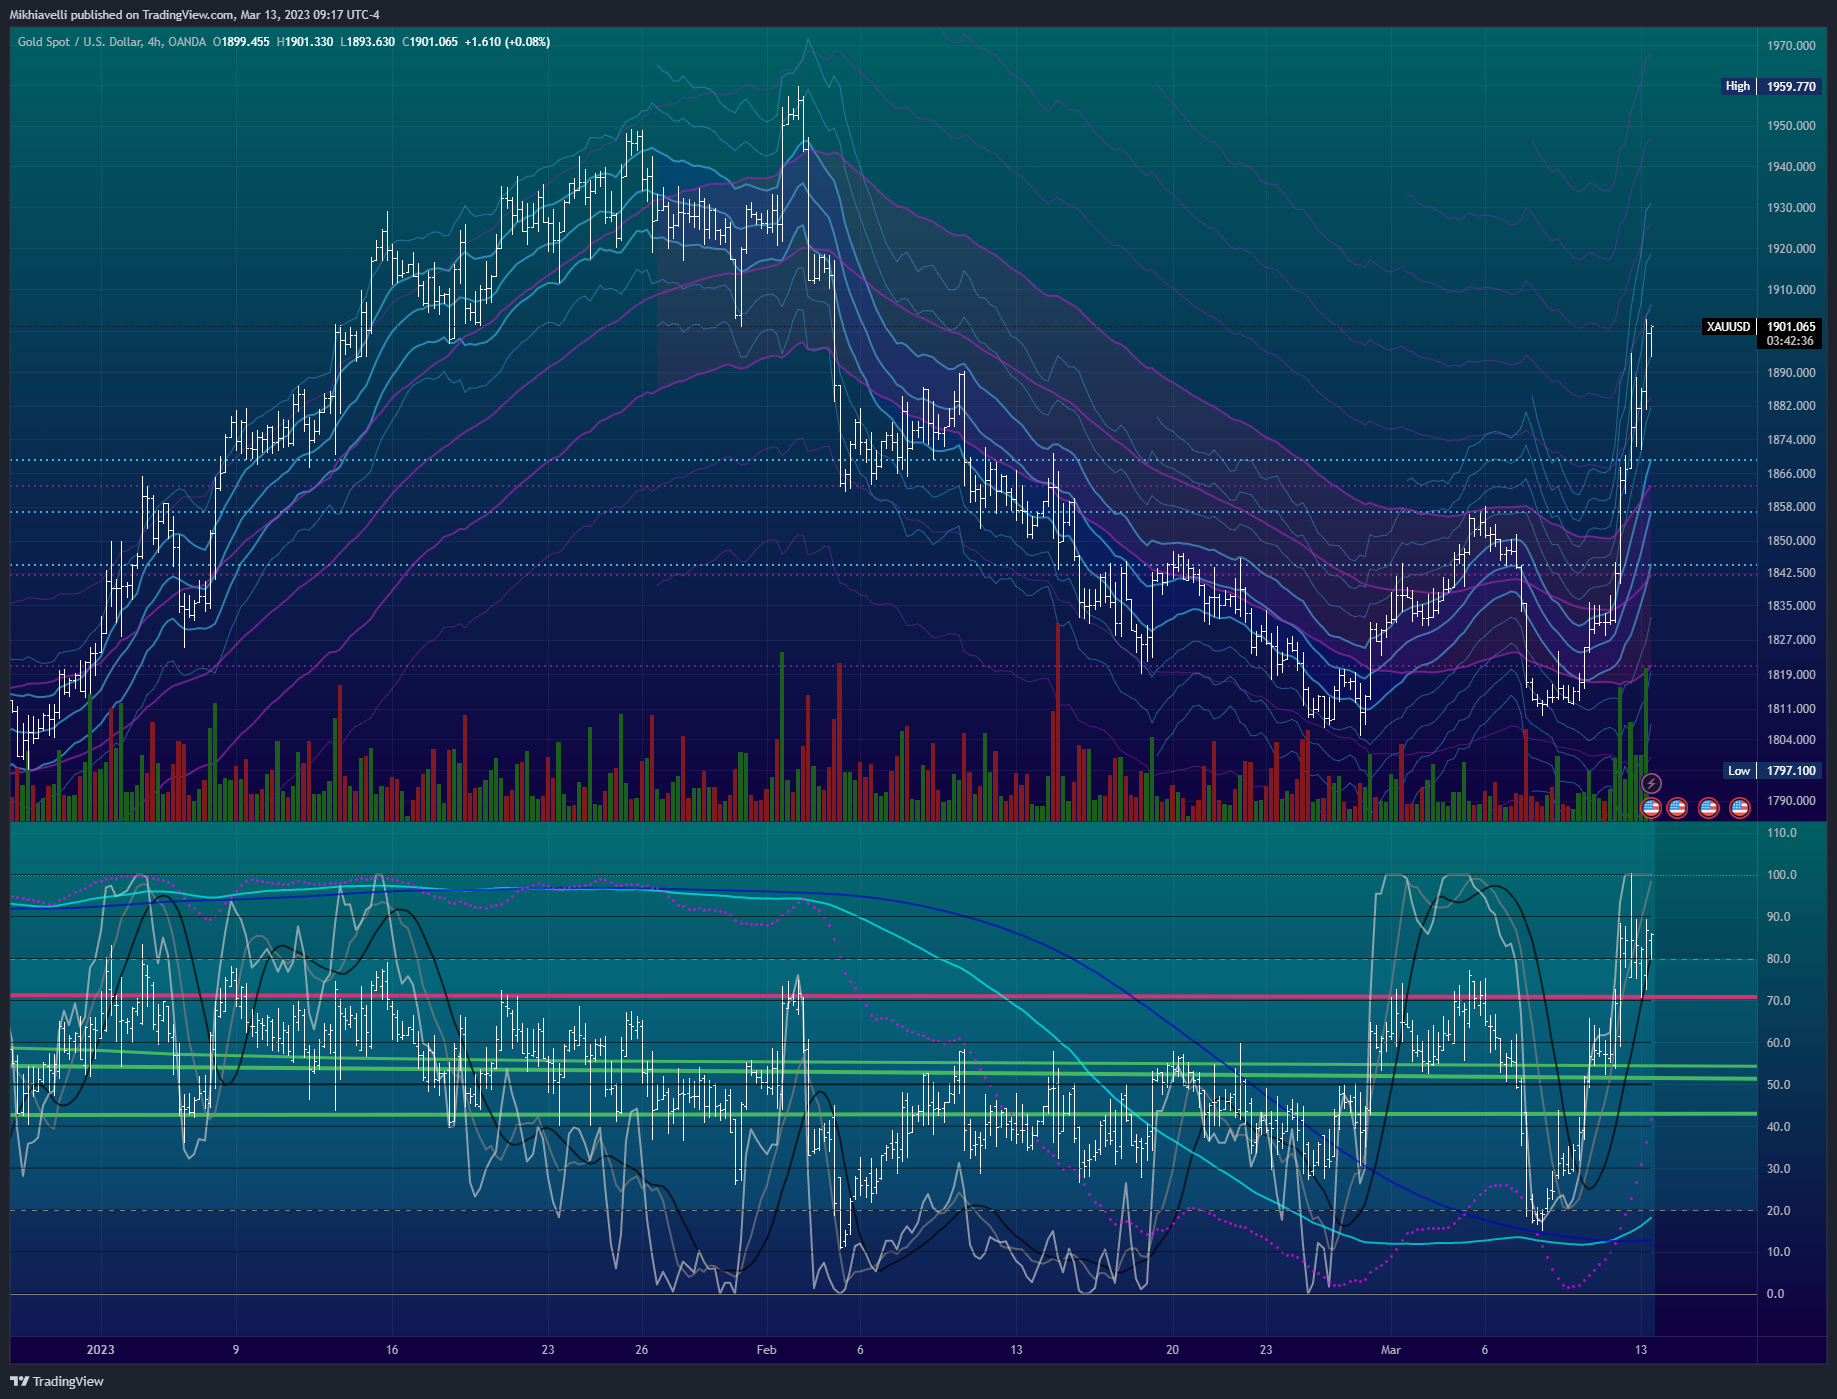
Task: Click the 1835.000 price axis label
Action: coord(1791,606)
